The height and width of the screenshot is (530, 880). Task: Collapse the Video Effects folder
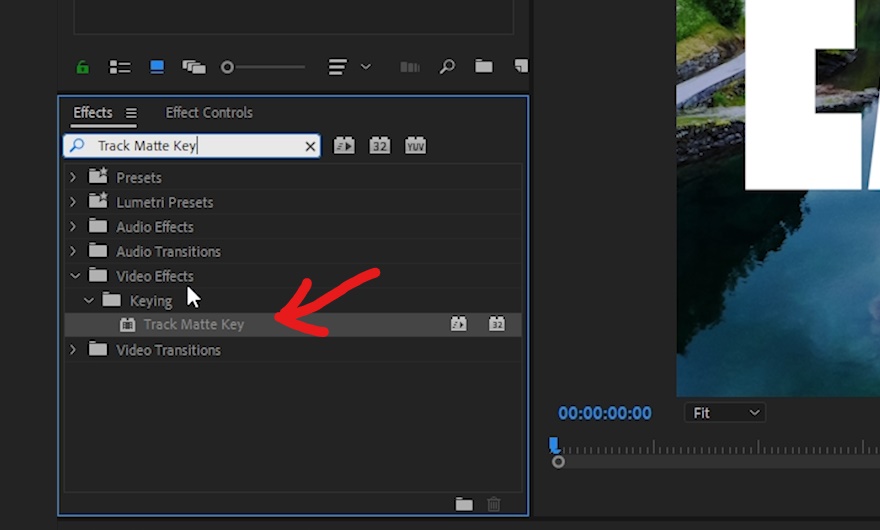[x=75, y=276]
